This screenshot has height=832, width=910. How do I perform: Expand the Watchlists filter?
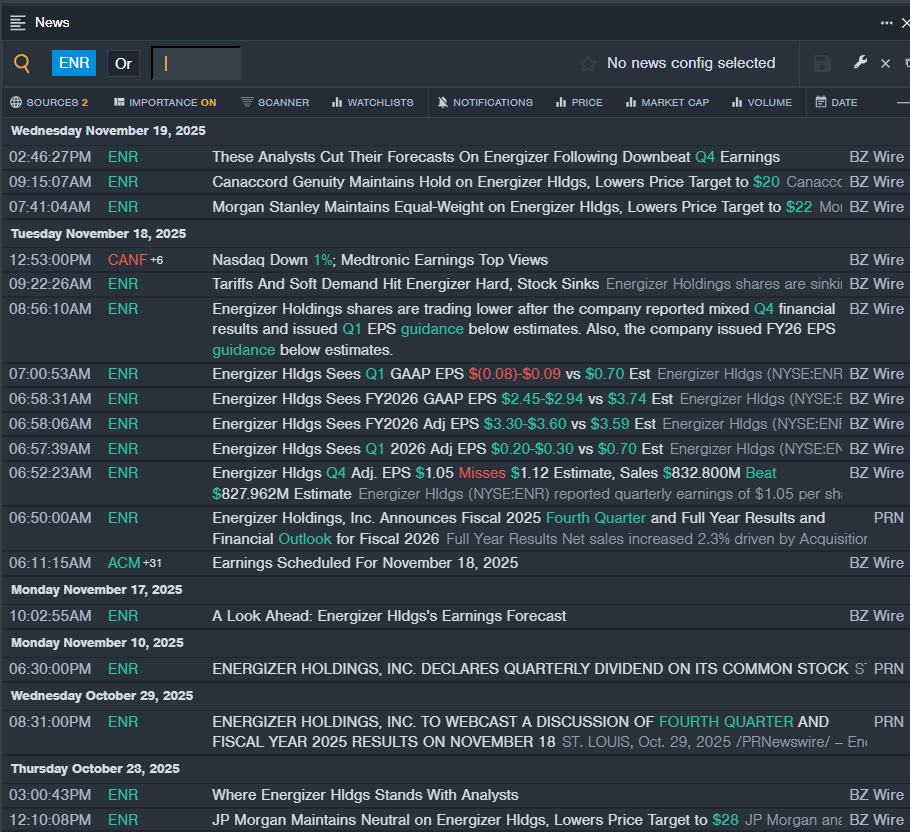tap(372, 102)
